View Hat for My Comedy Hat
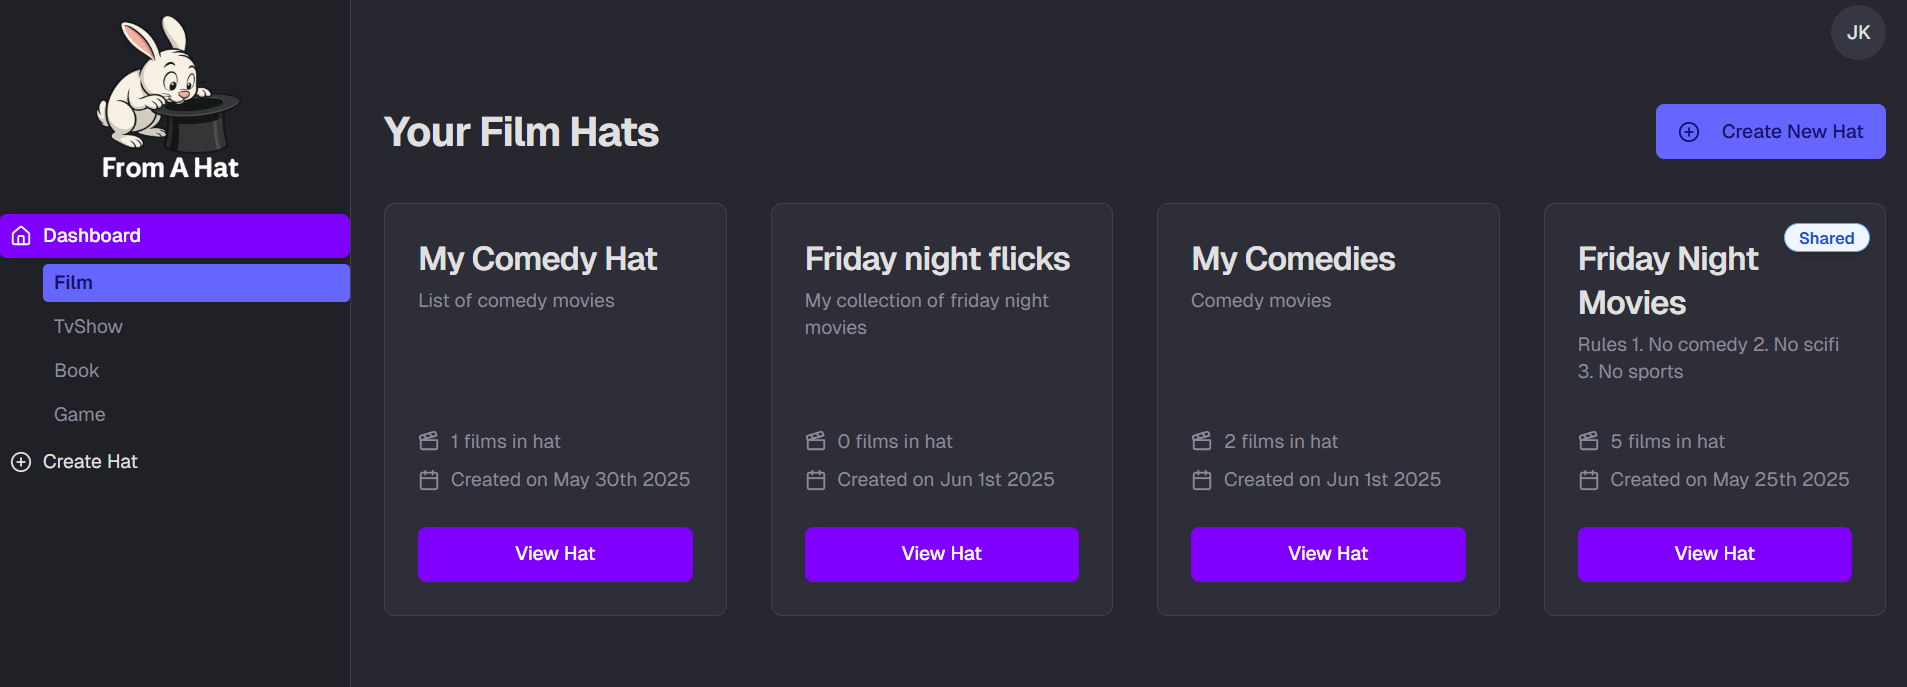Screen dimensions: 1907x687 [x=555, y=554]
